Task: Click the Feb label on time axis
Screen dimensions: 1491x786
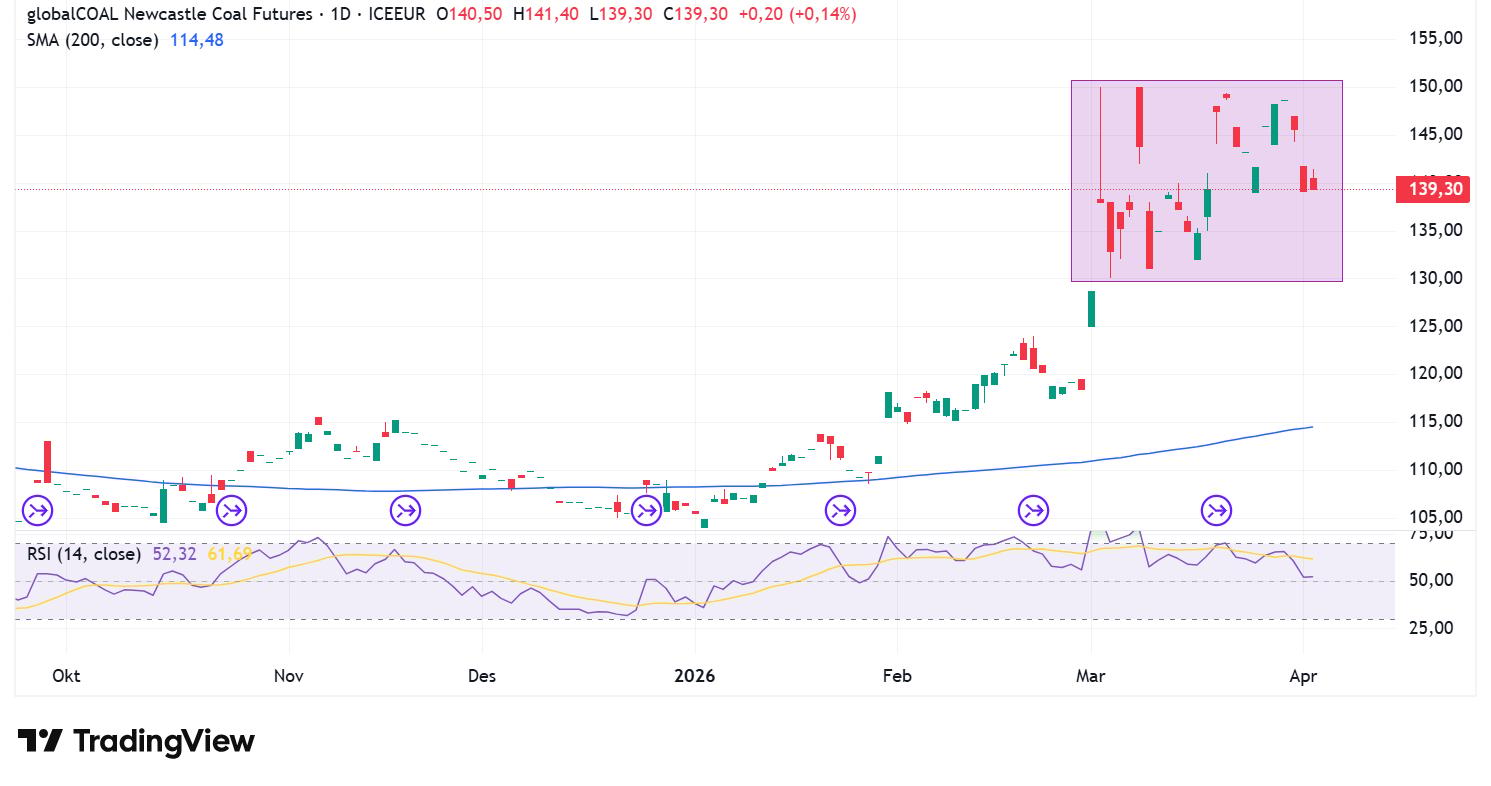Action: (898, 676)
